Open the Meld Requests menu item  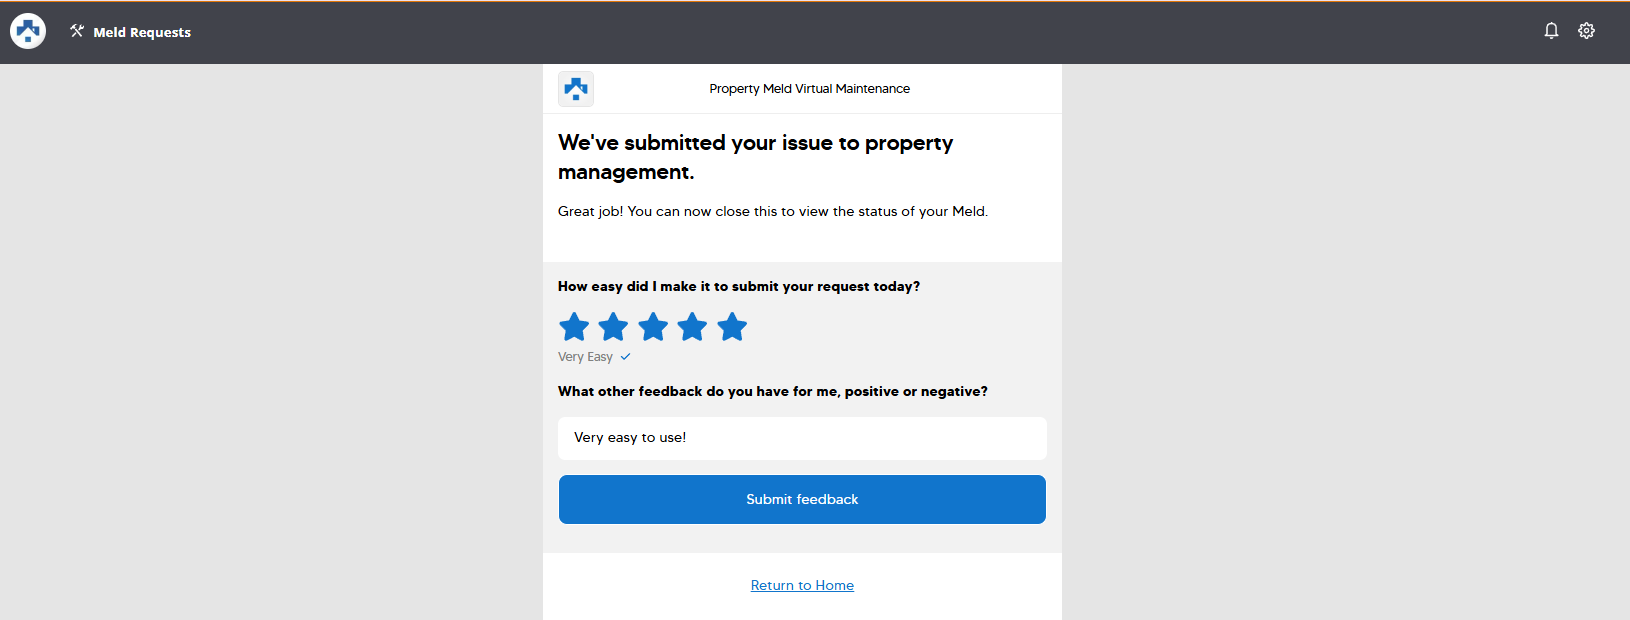142,32
